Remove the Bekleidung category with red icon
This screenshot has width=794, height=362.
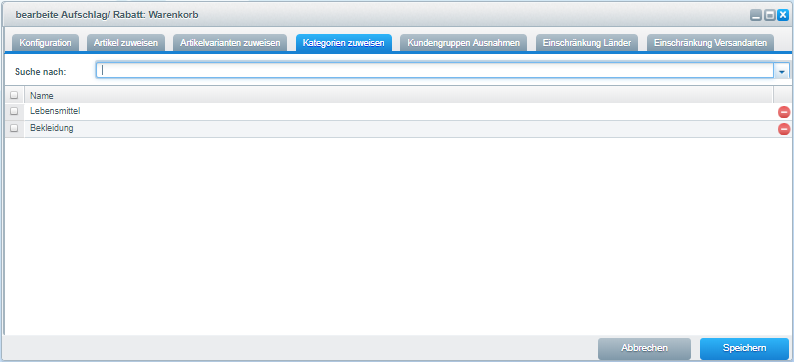coord(783,130)
